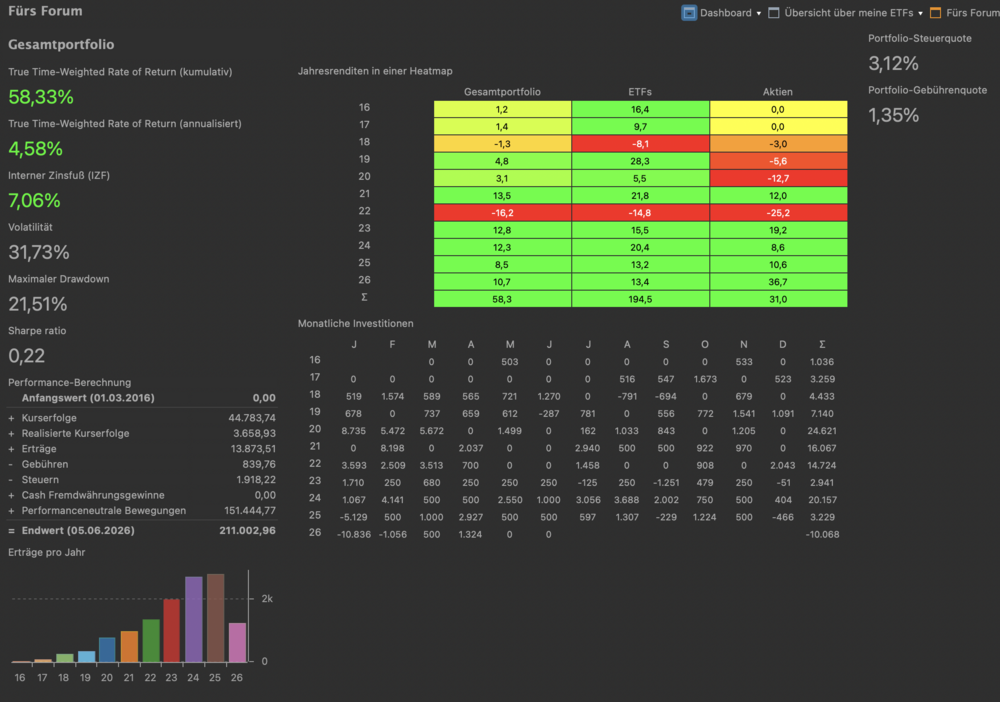The width and height of the screenshot is (1000, 702).
Task: Switch to the Fürs Forum dashboard tab
Action: pyautogui.click(x=973, y=13)
